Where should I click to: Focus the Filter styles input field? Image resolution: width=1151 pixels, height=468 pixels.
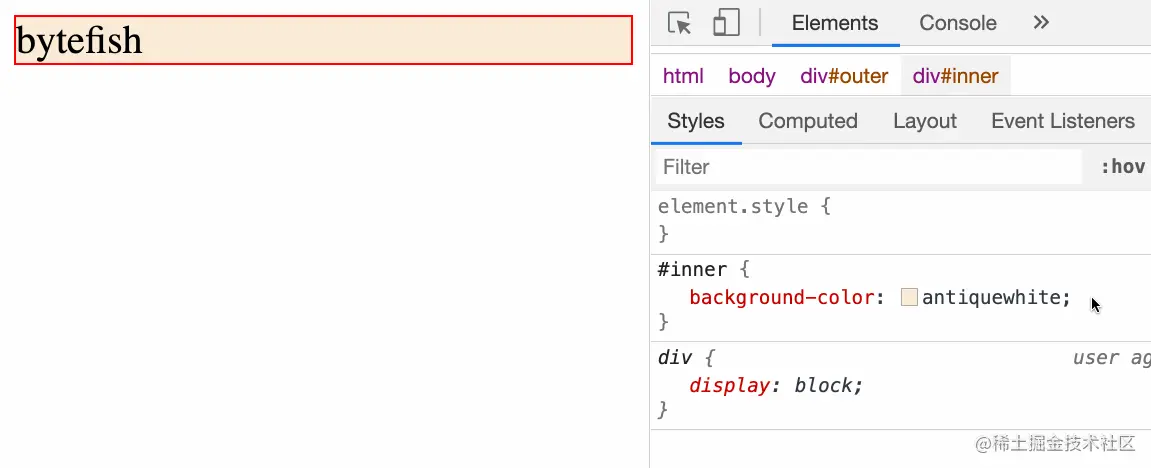click(x=868, y=167)
